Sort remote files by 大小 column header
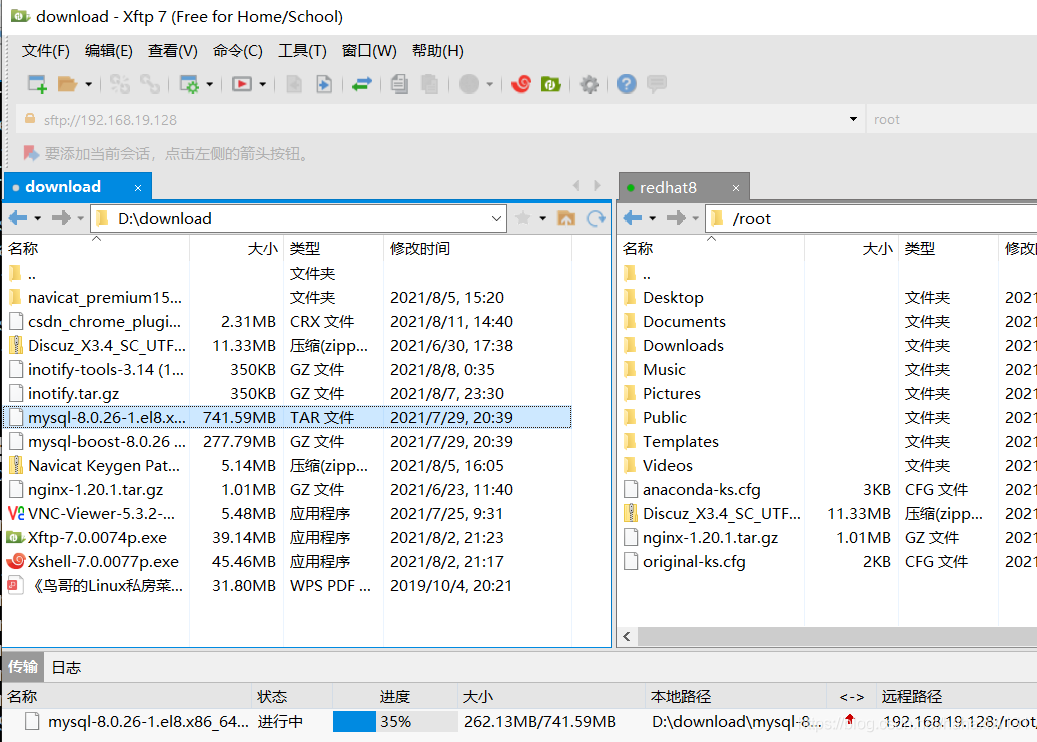 click(876, 248)
